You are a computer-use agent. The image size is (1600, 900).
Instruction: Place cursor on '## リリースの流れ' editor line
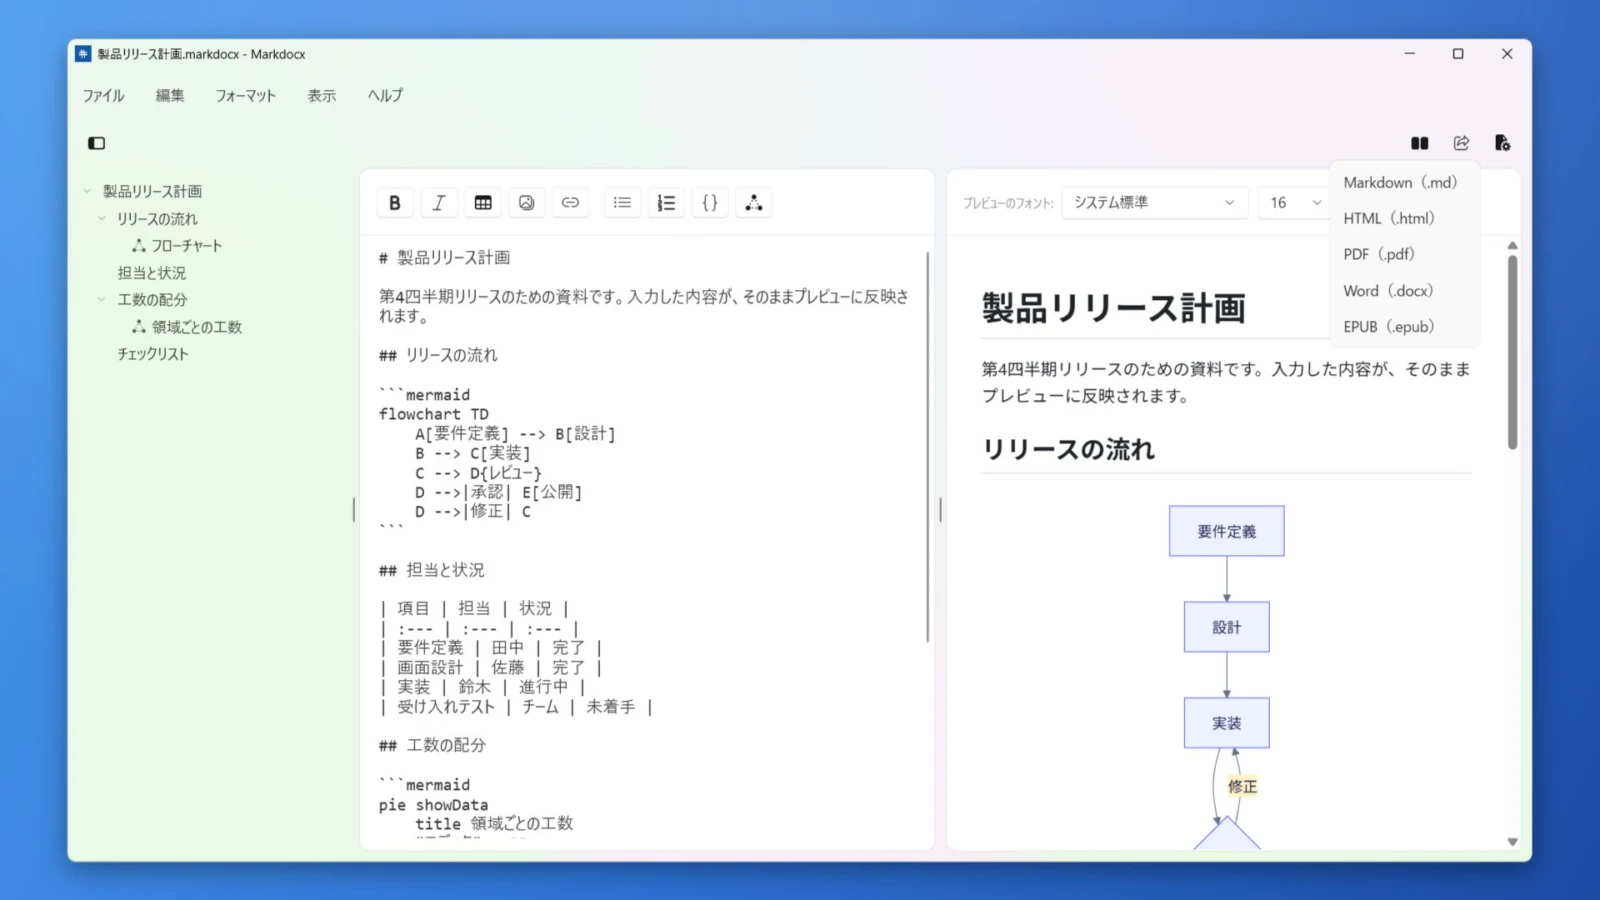click(438, 355)
